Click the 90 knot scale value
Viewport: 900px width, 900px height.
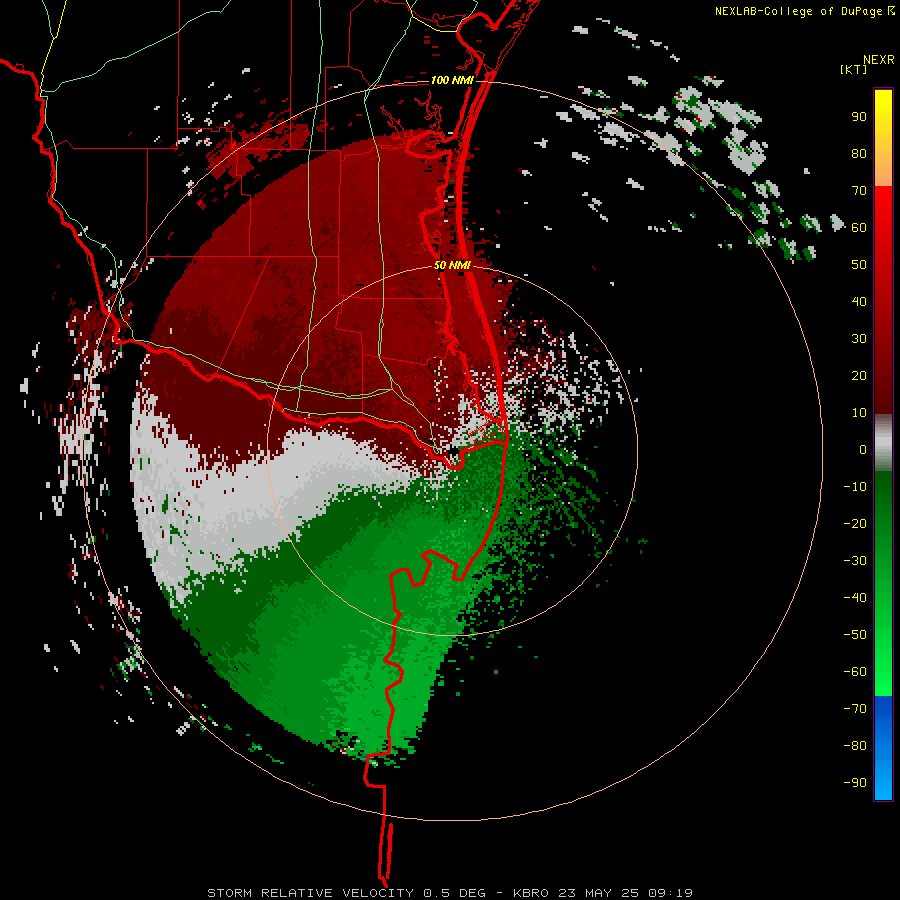(x=859, y=117)
